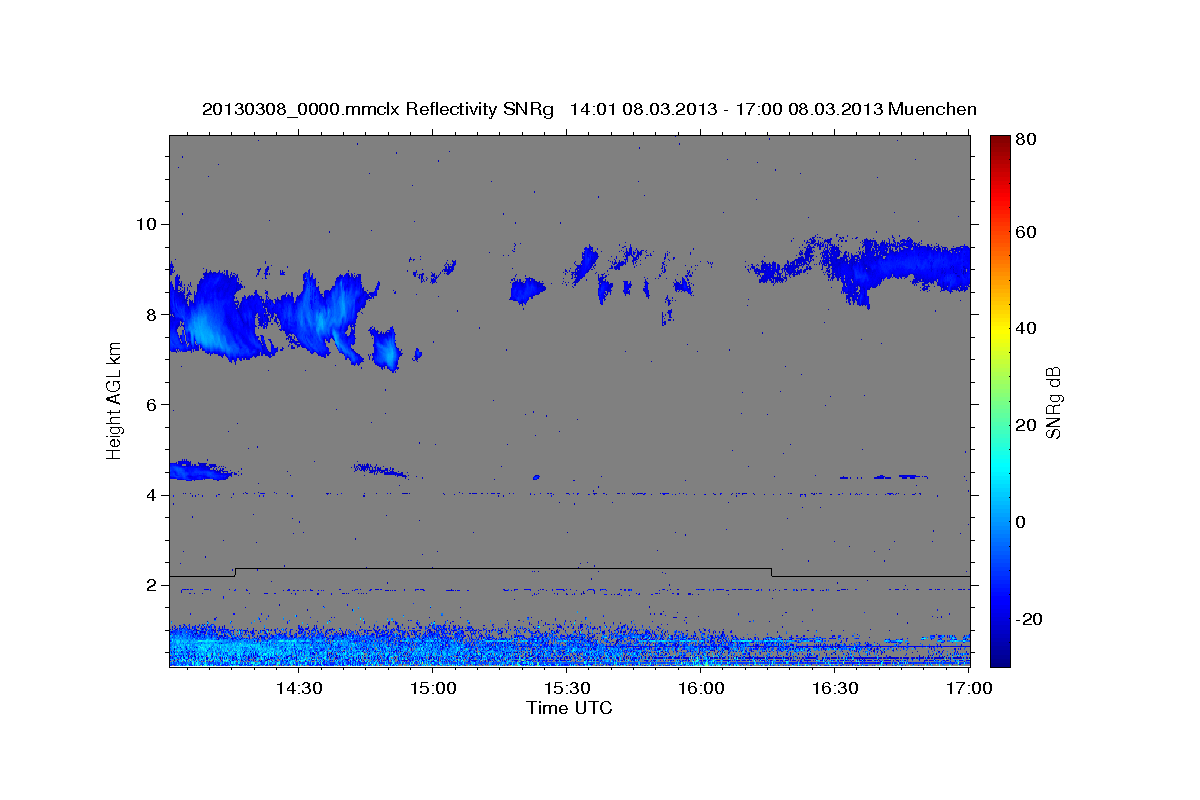Click the colorbar value 80
Screen dimensions: 1200x800
[1028, 140]
